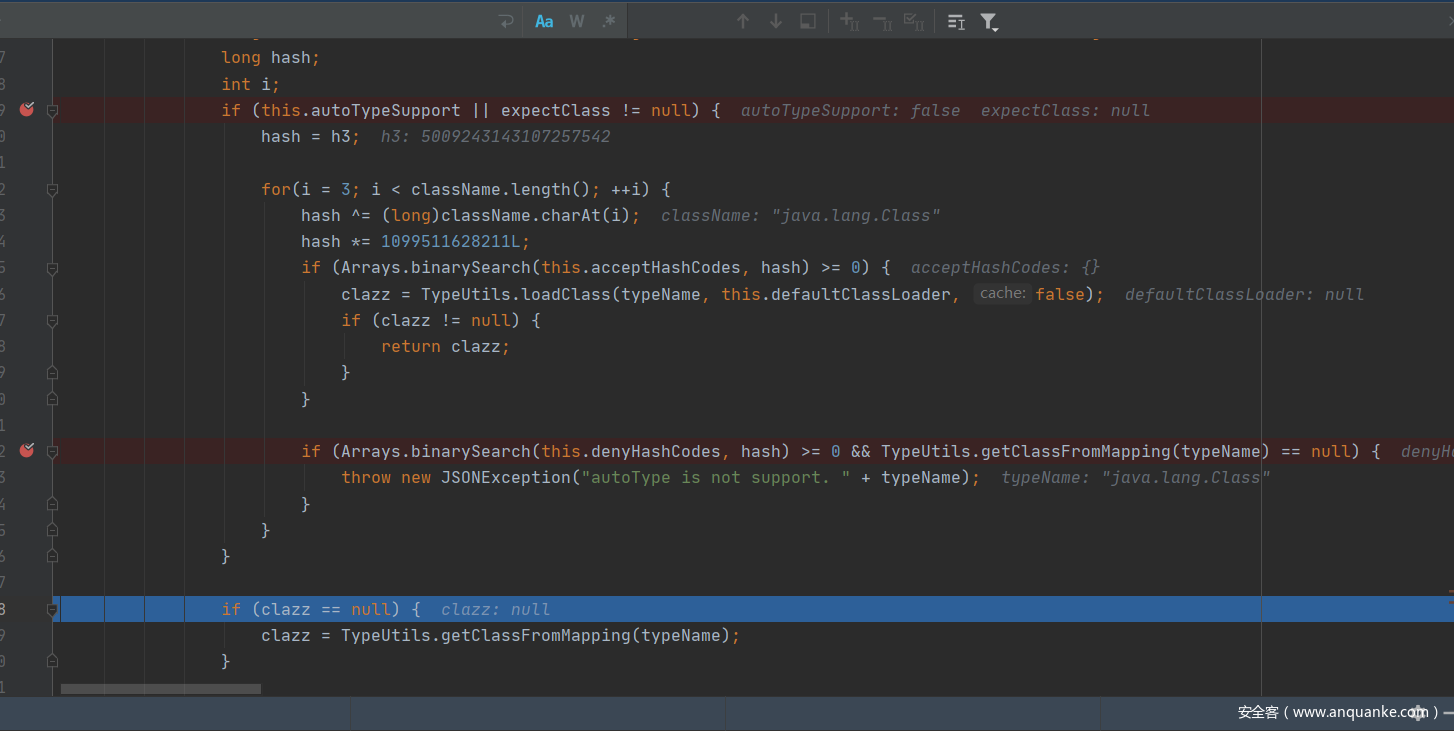The width and height of the screenshot is (1454, 731).
Task: Click the new line (wrap arrow) icon in search bar
Action: click(506, 21)
